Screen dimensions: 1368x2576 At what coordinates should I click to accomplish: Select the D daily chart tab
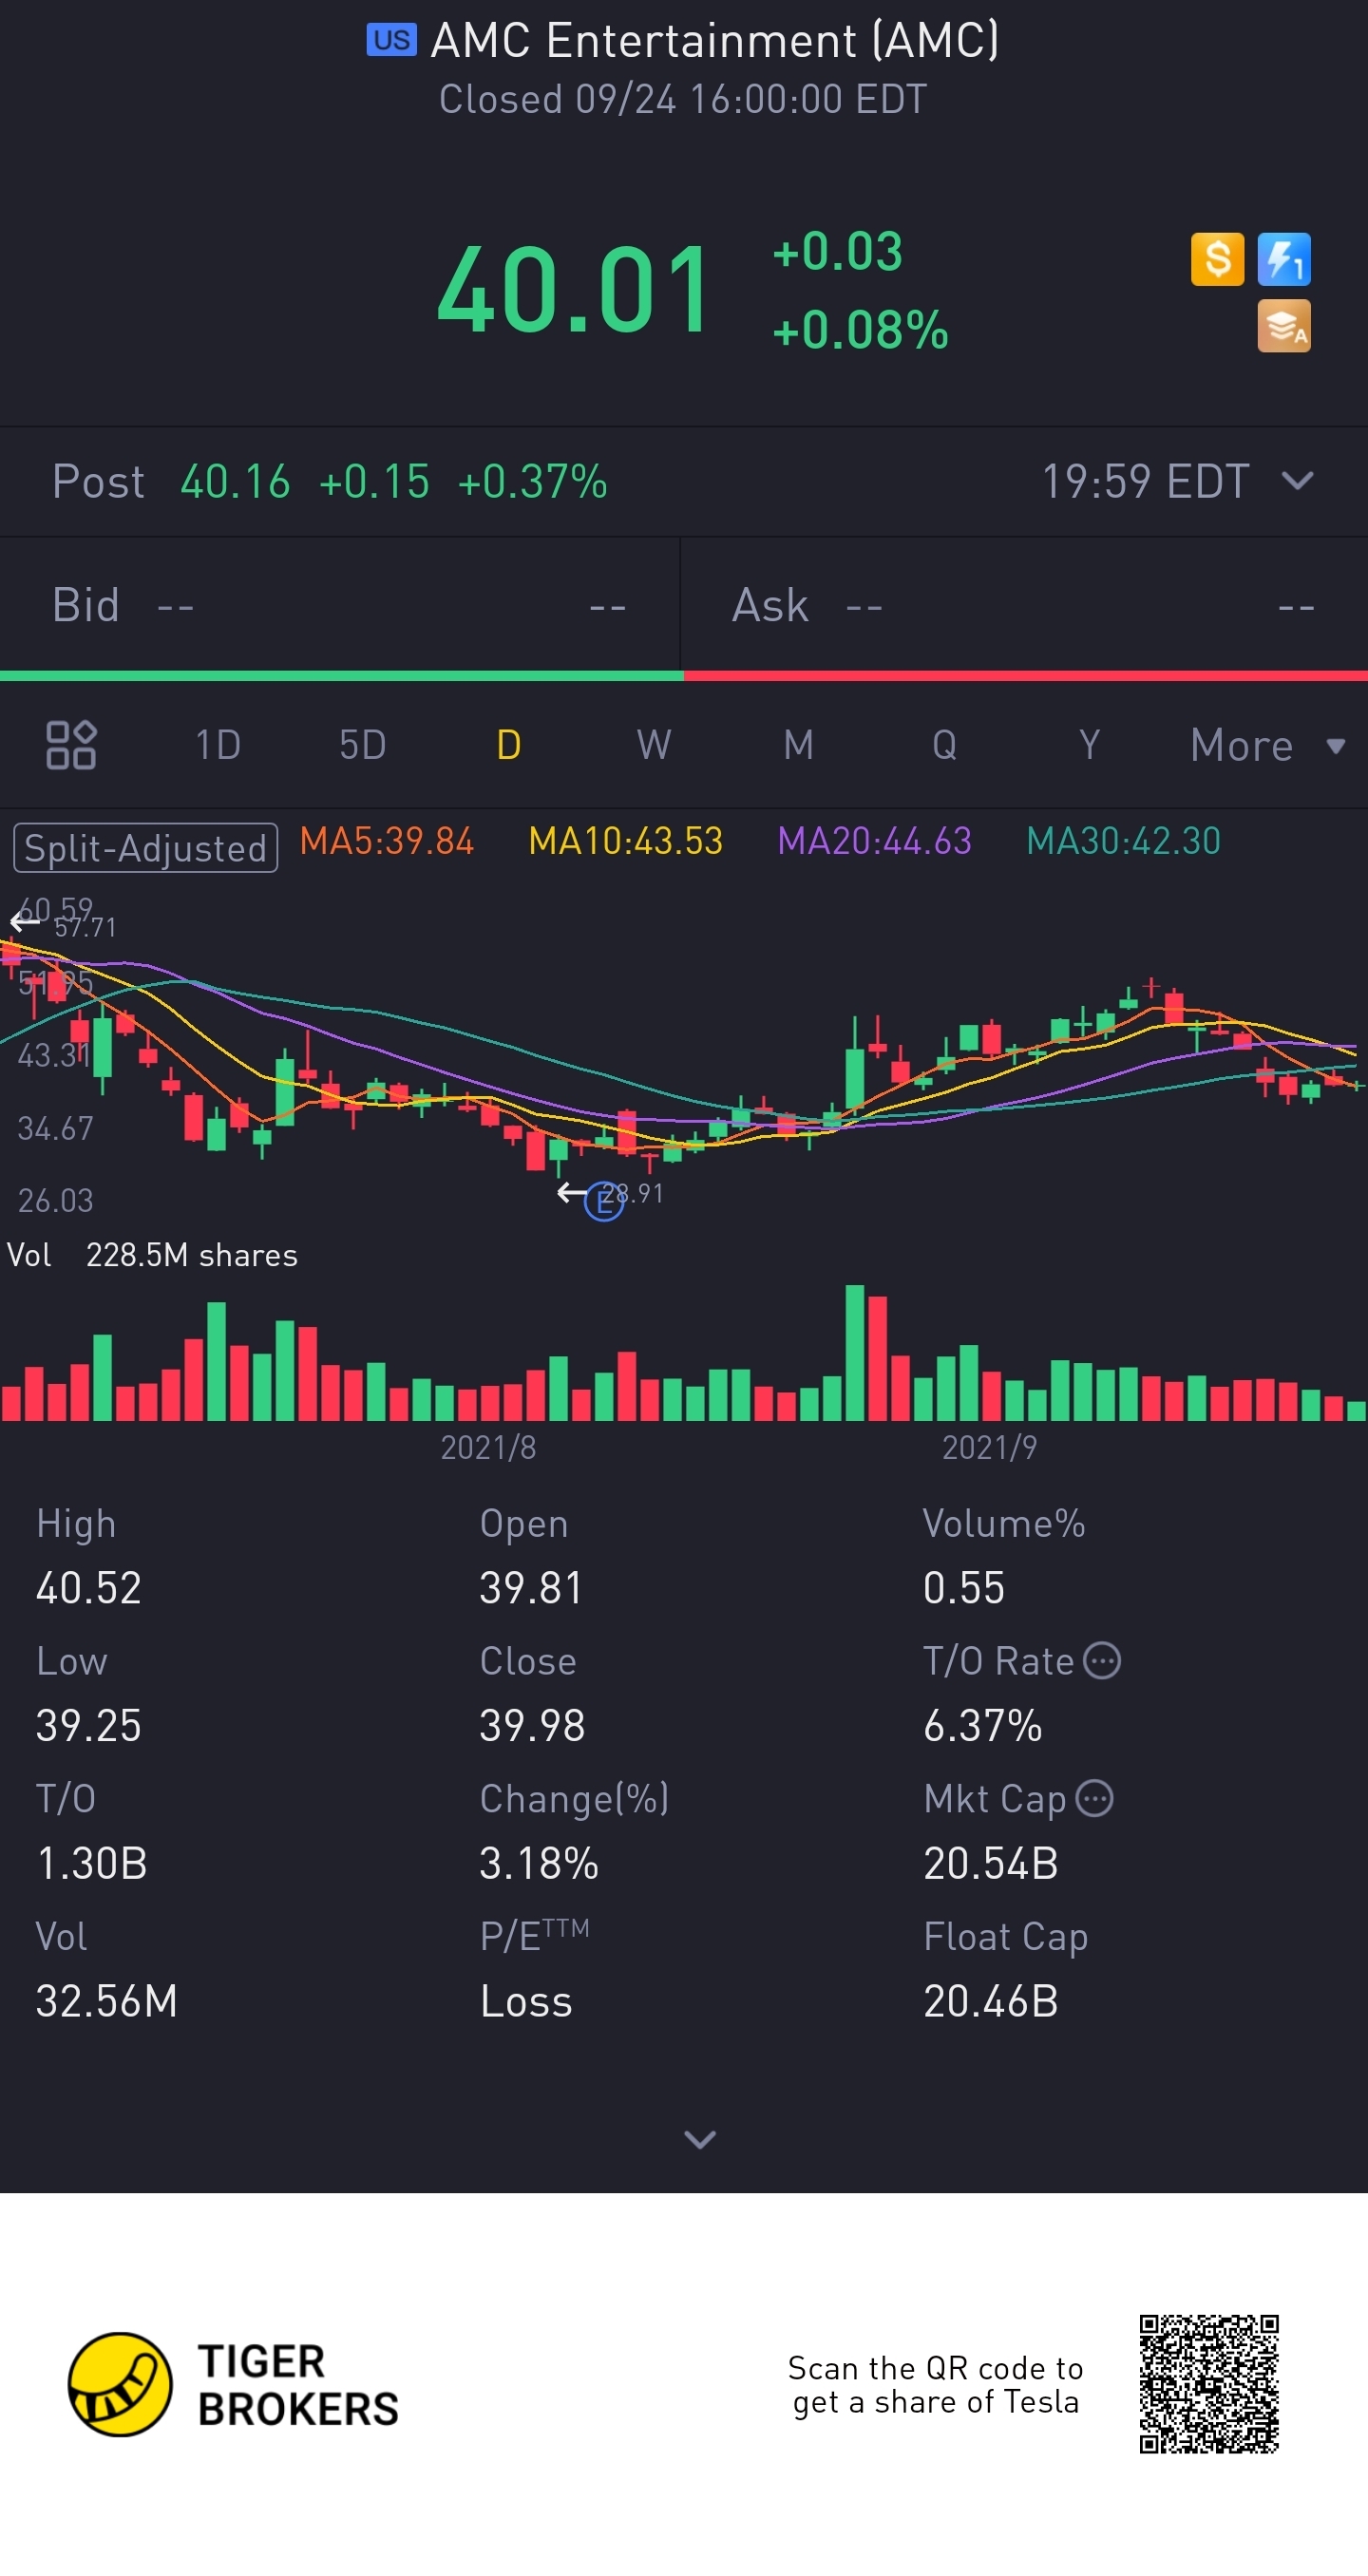pyautogui.click(x=508, y=745)
